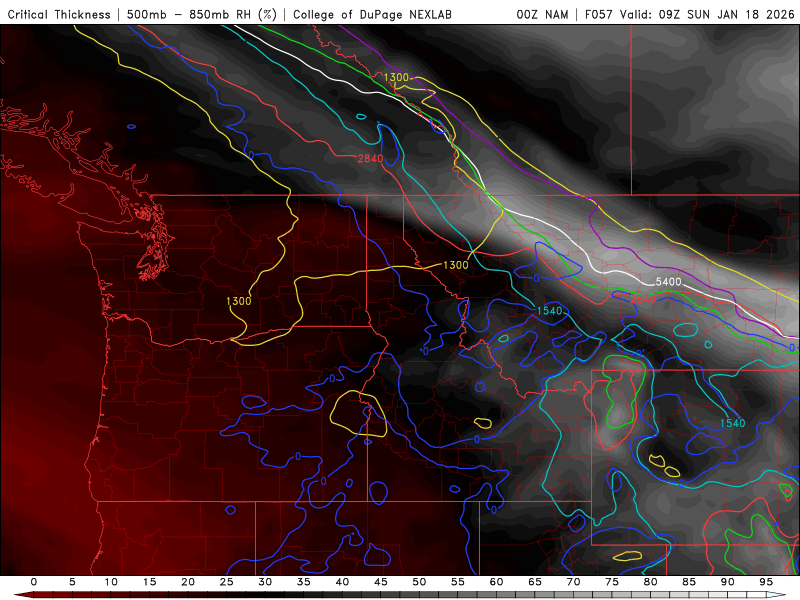Click the "15" label on the color scale
This screenshot has width=800, height=600.
[149, 582]
